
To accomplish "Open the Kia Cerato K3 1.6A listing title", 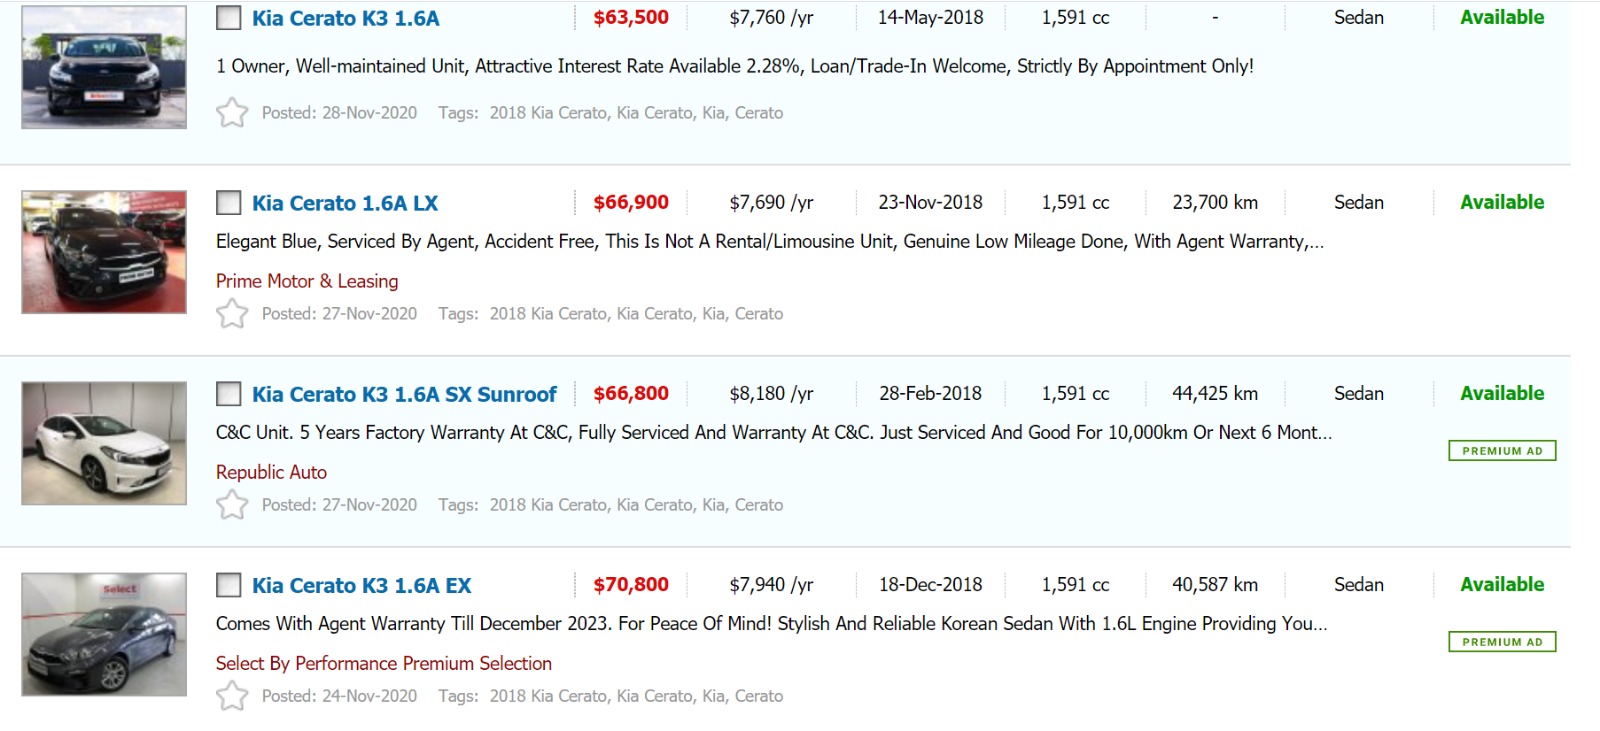I will click(345, 18).
